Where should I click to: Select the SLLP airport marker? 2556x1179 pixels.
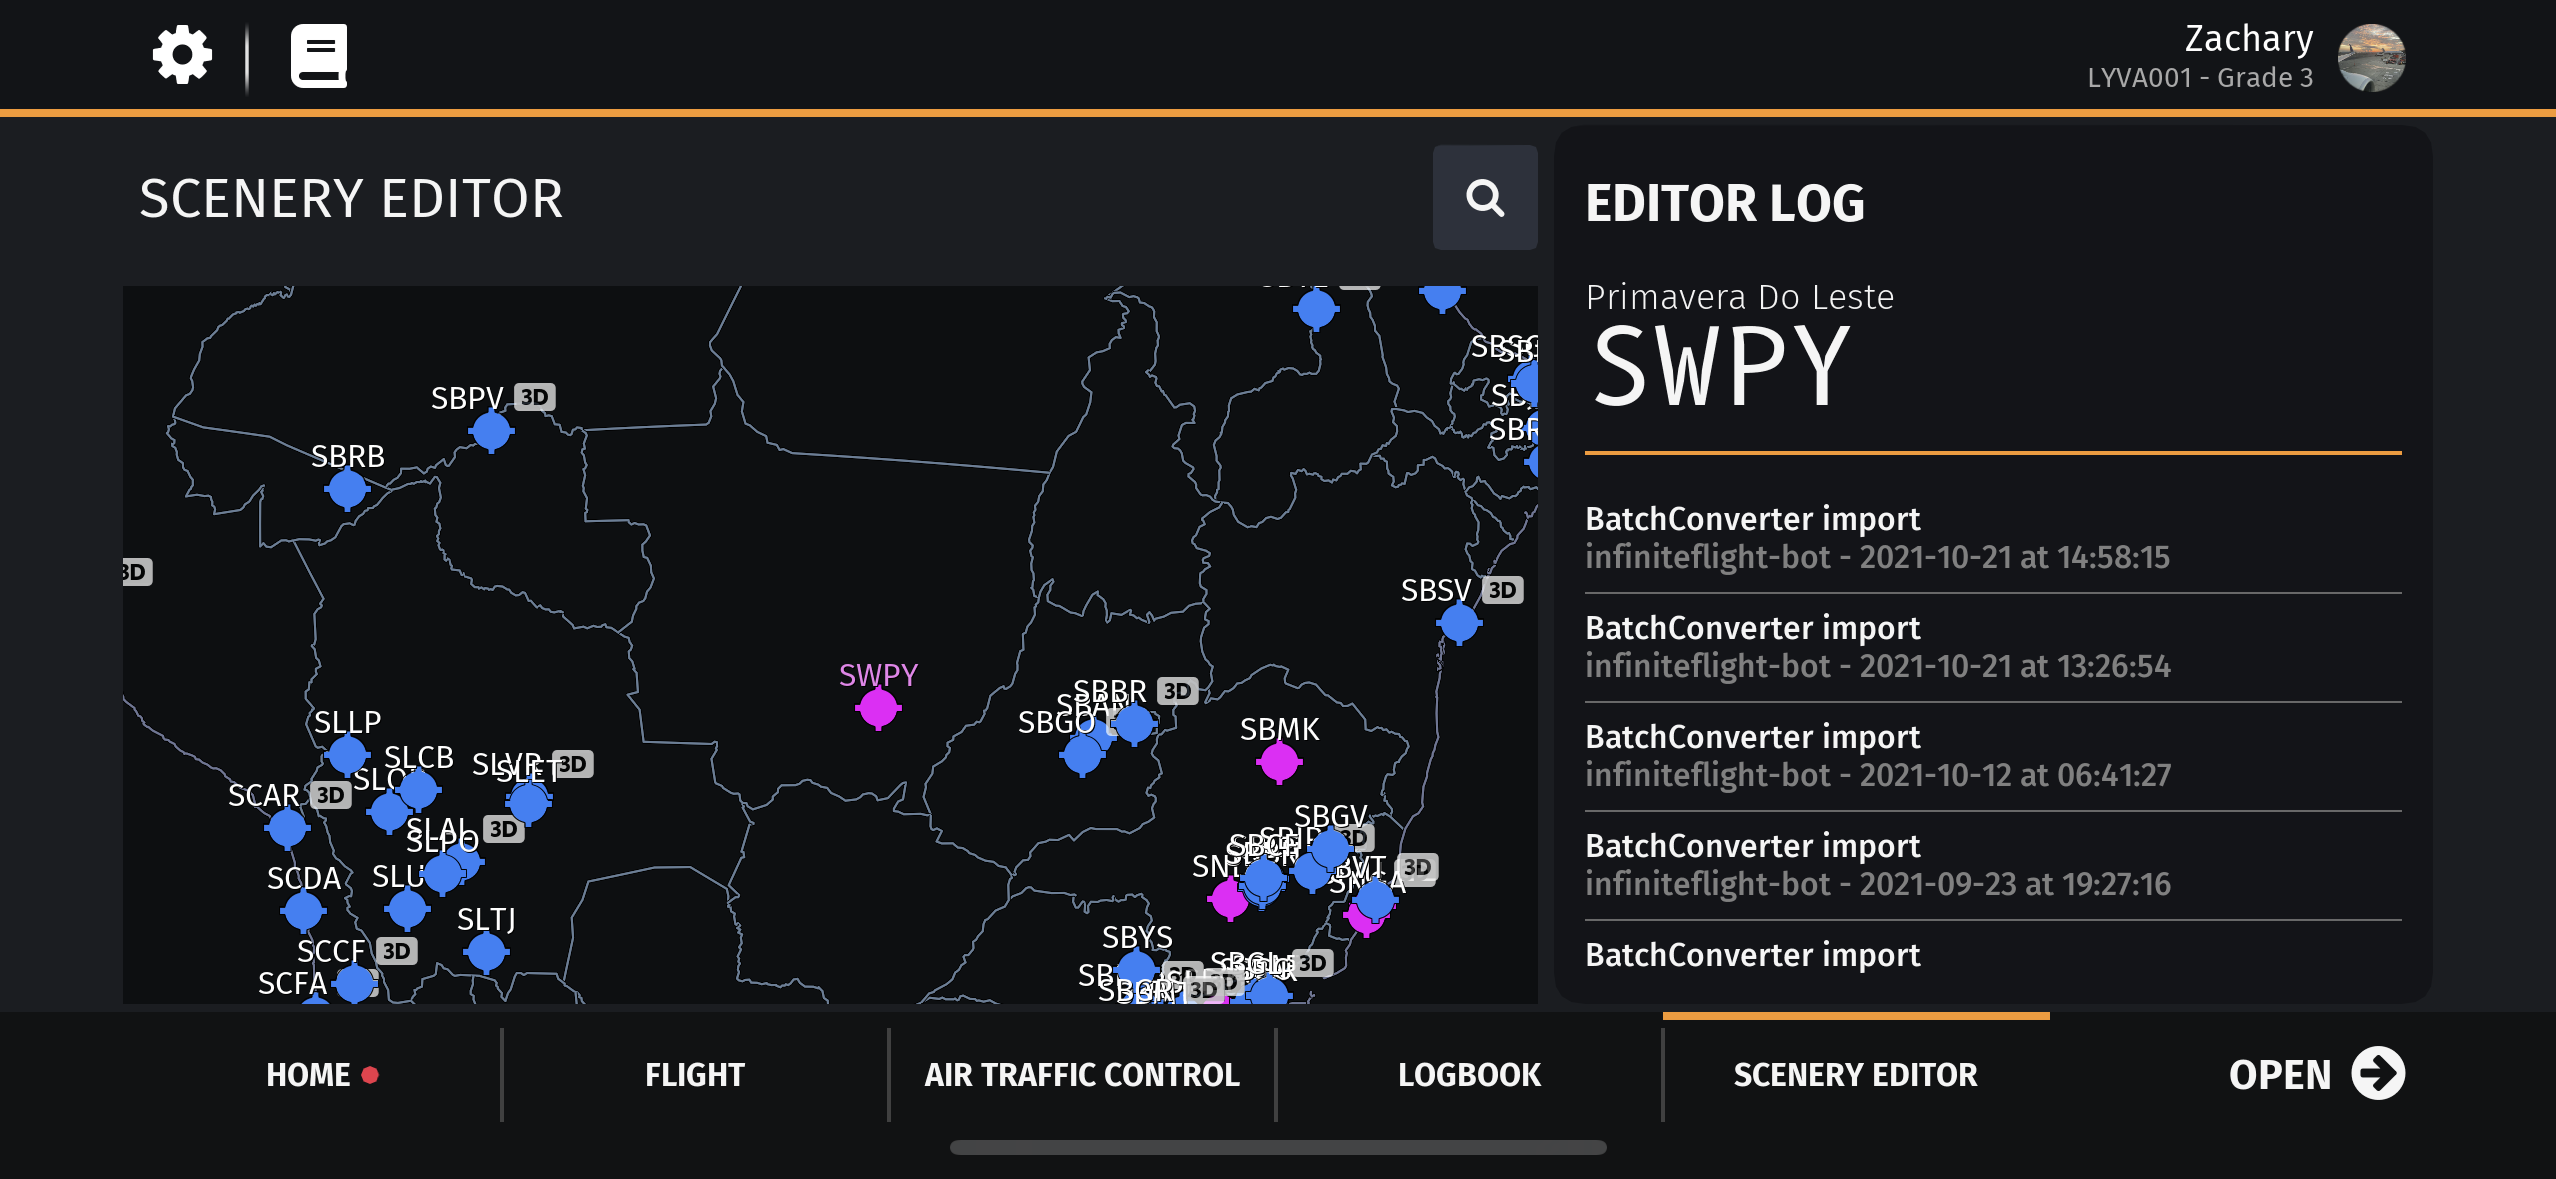[347, 754]
